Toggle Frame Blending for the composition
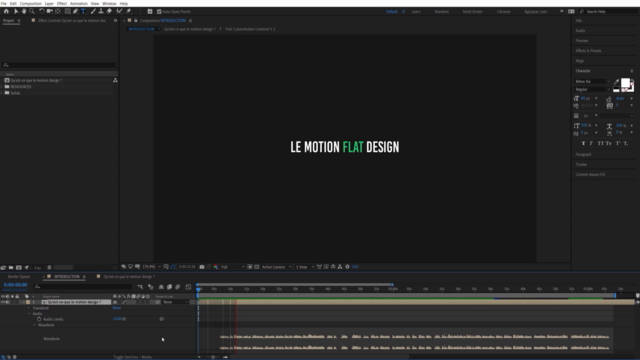 pos(169,287)
